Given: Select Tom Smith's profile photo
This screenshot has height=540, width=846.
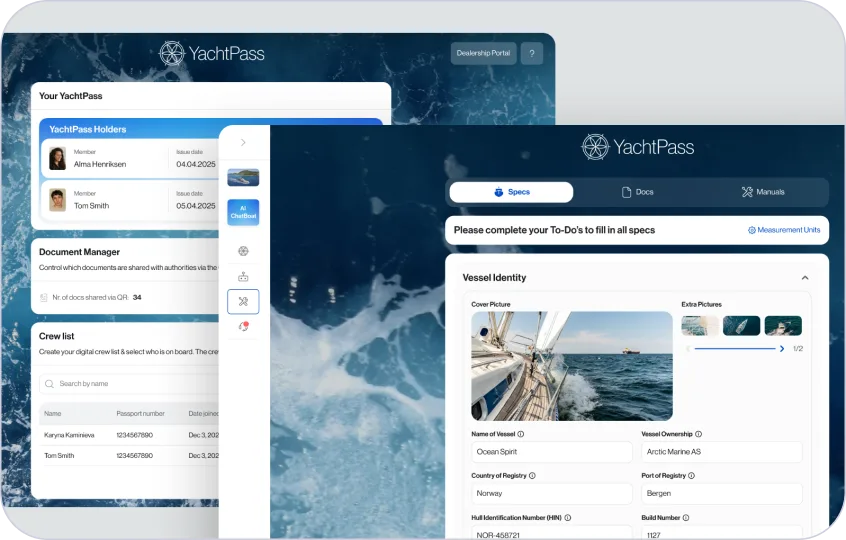Looking at the screenshot, I should click(58, 200).
